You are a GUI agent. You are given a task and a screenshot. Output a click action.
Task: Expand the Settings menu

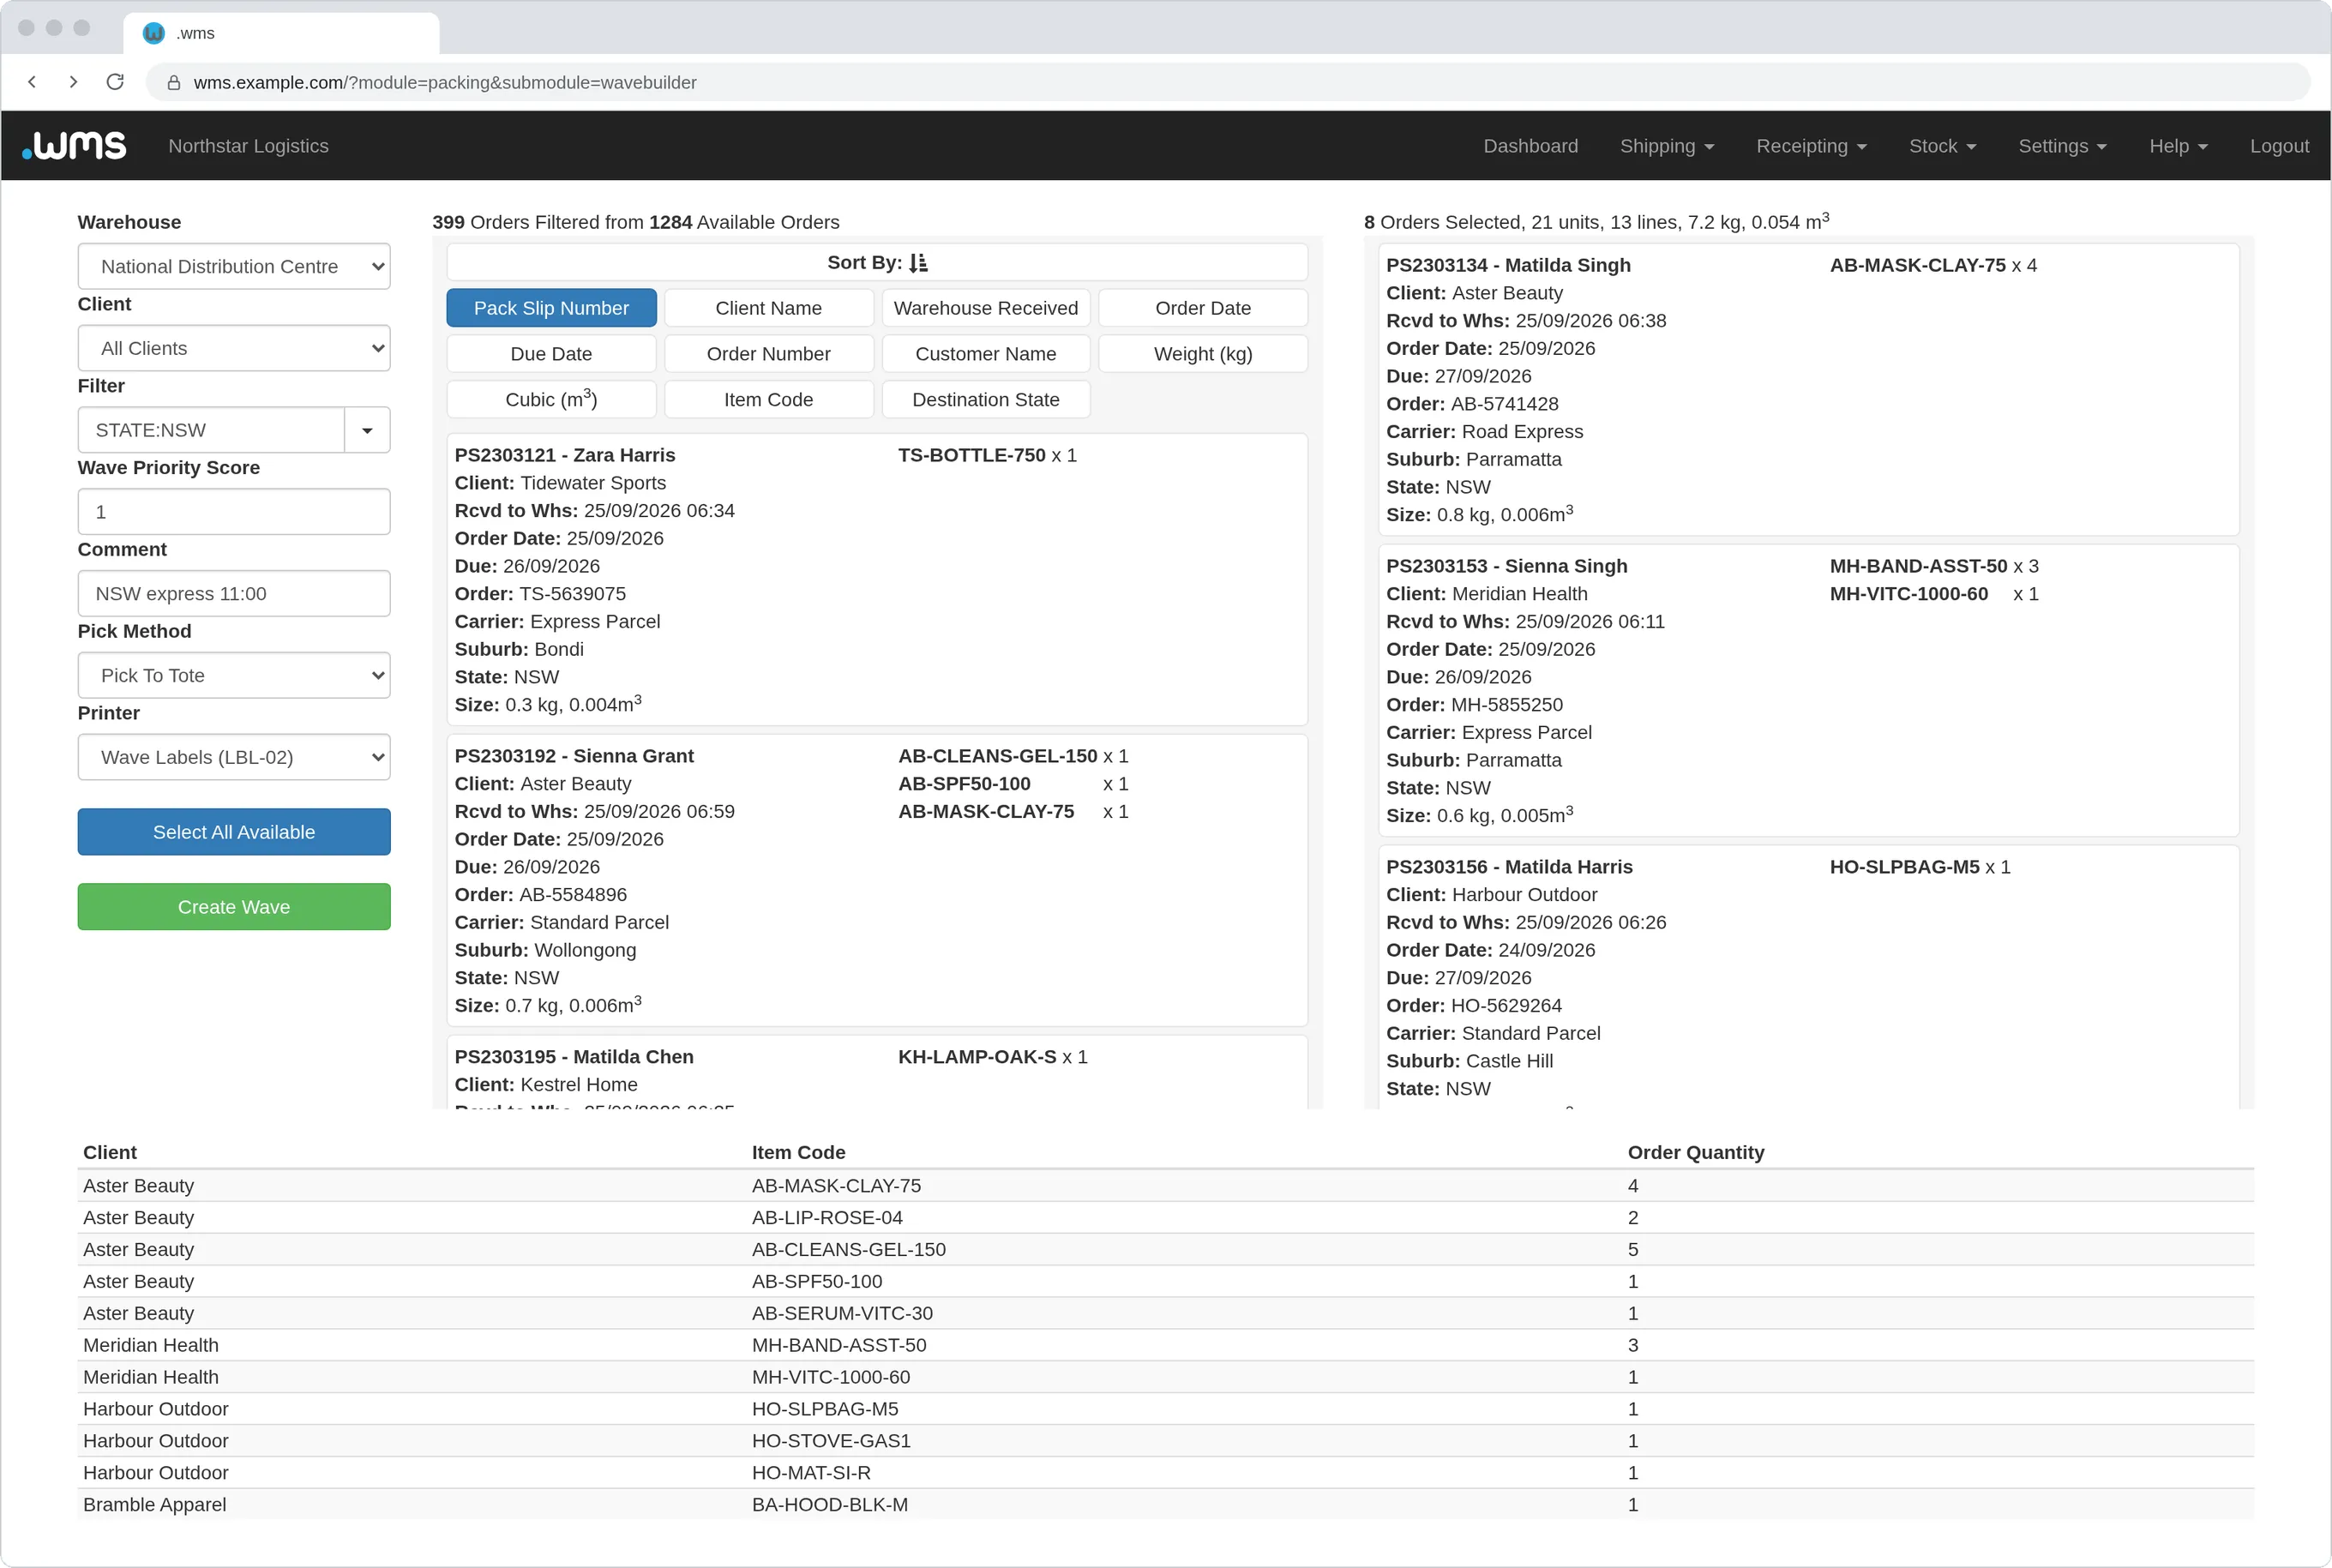[x=2062, y=146]
